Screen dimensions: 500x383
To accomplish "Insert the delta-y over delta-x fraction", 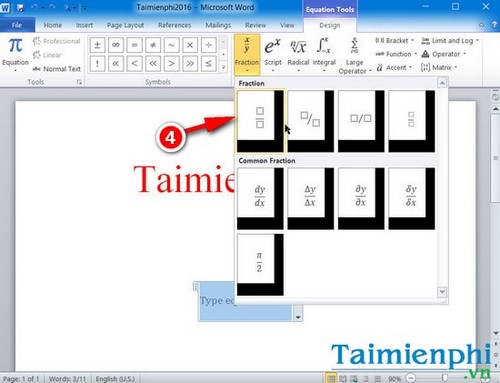I will tap(311, 198).
